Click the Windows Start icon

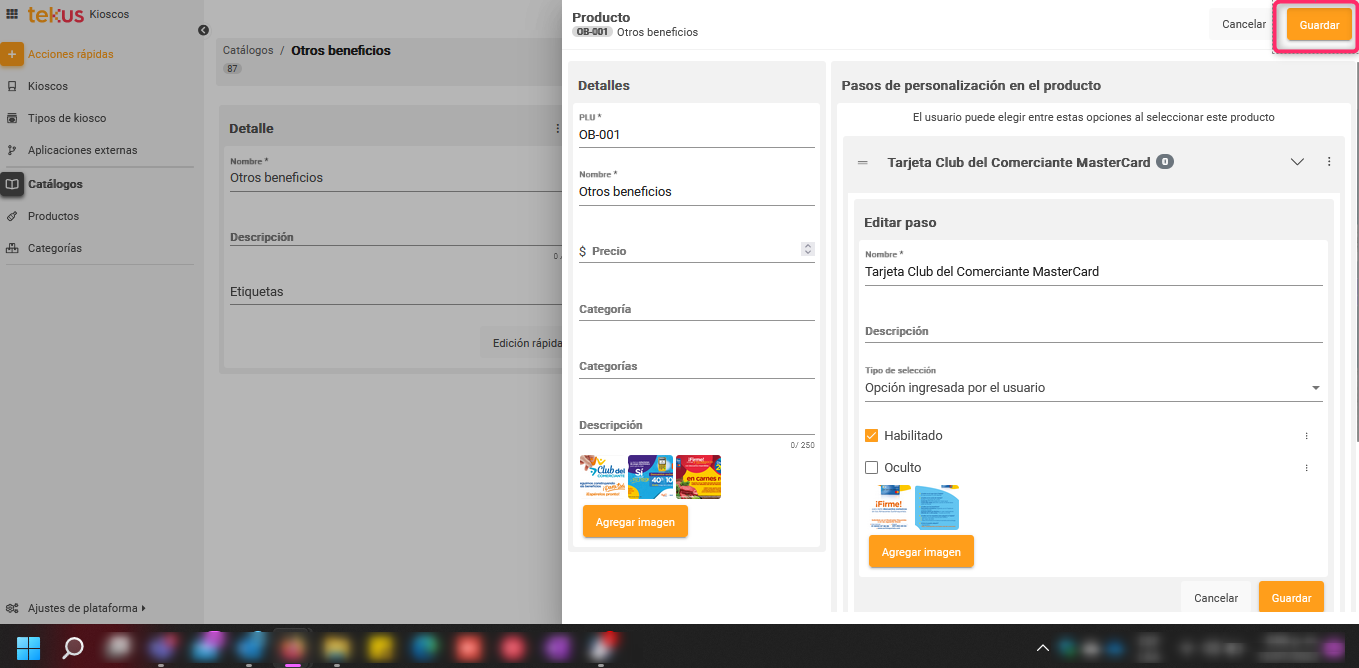(x=28, y=648)
